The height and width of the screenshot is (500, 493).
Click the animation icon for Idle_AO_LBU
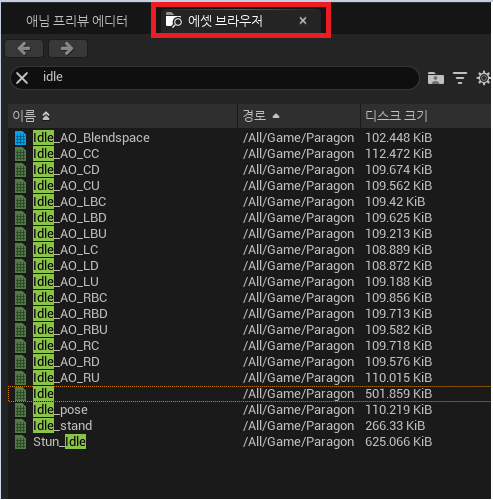(20, 234)
